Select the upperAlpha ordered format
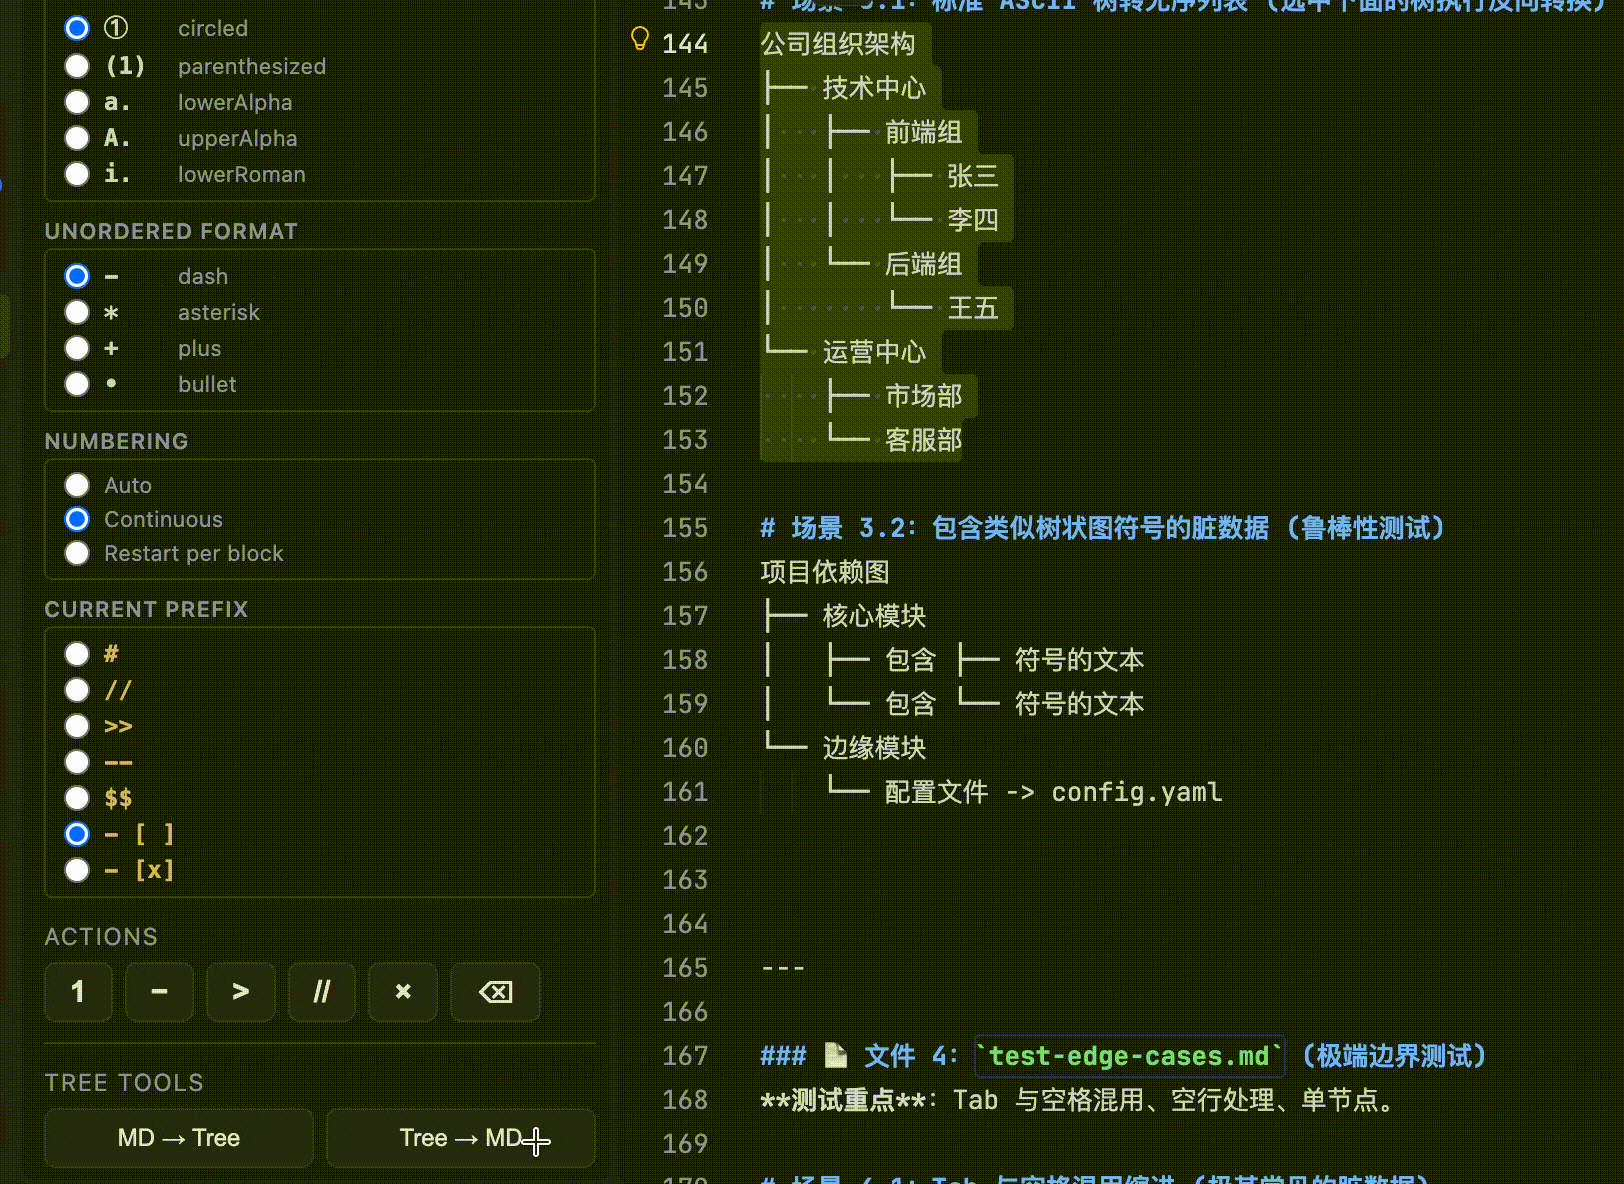 coord(77,138)
